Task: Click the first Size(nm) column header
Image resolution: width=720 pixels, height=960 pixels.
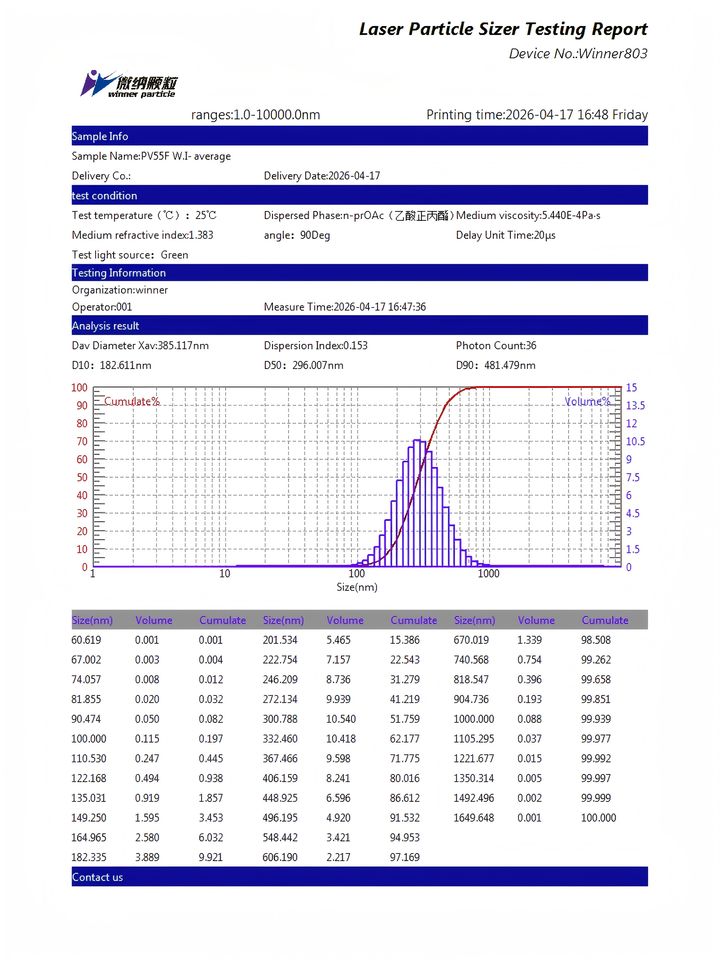Action: tap(92, 620)
